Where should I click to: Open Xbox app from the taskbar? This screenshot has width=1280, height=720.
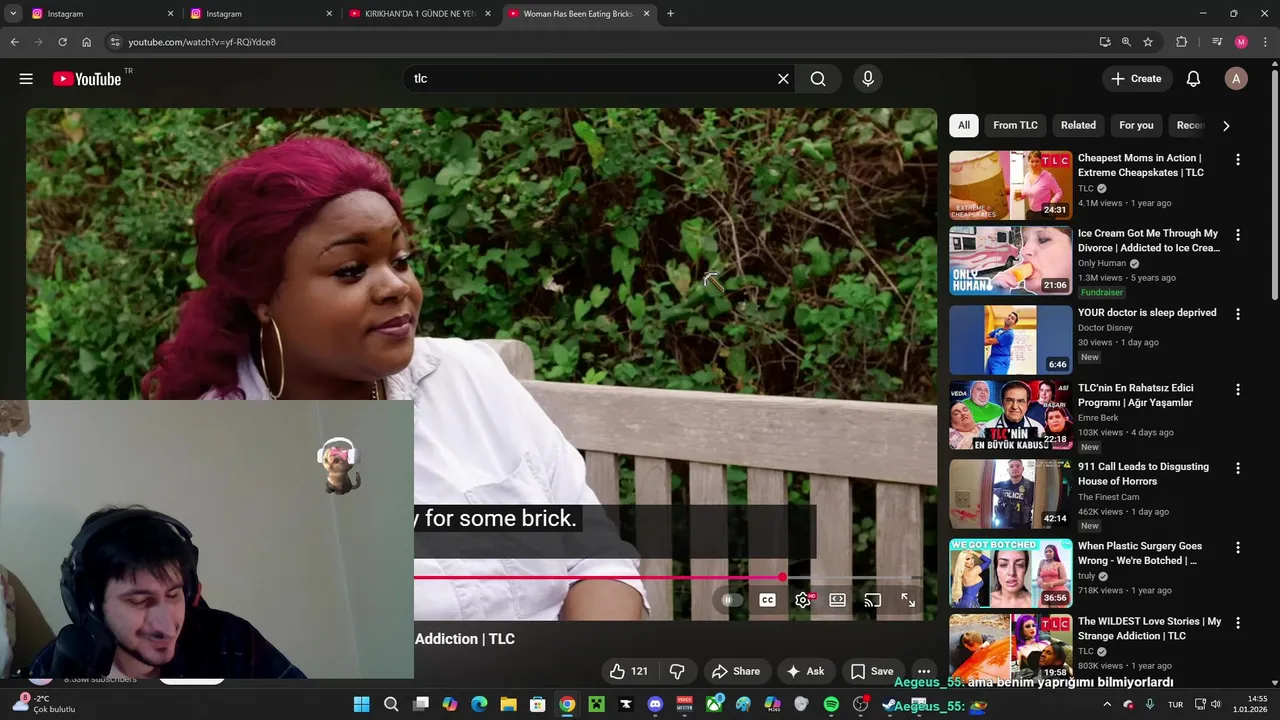pyautogui.click(x=714, y=704)
